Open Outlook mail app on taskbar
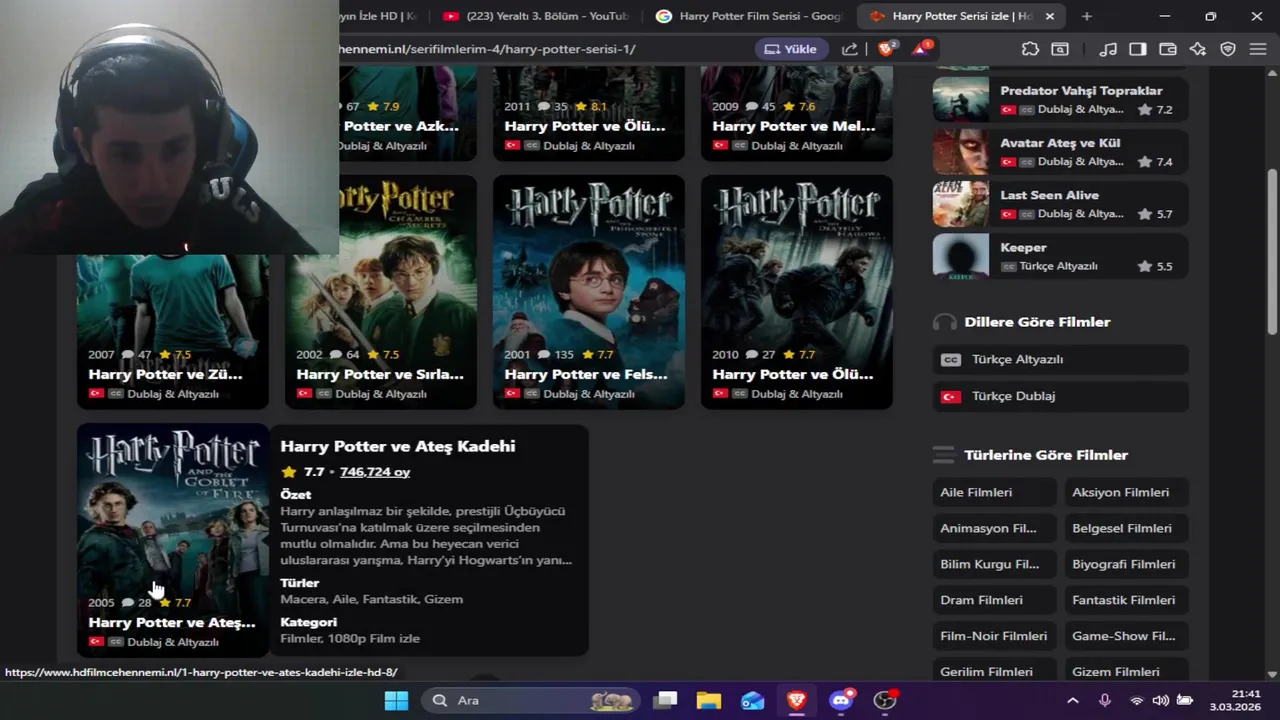 (x=753, y=700)
